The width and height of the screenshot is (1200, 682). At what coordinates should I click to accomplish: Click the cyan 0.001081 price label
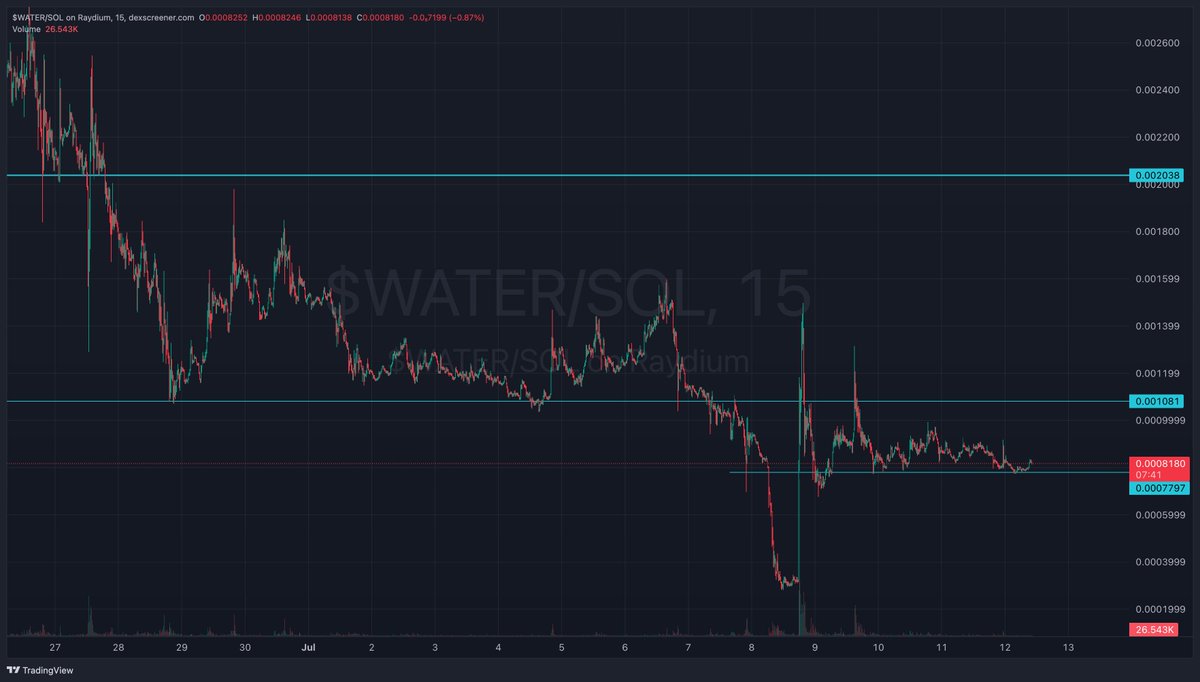[1157, 401]
